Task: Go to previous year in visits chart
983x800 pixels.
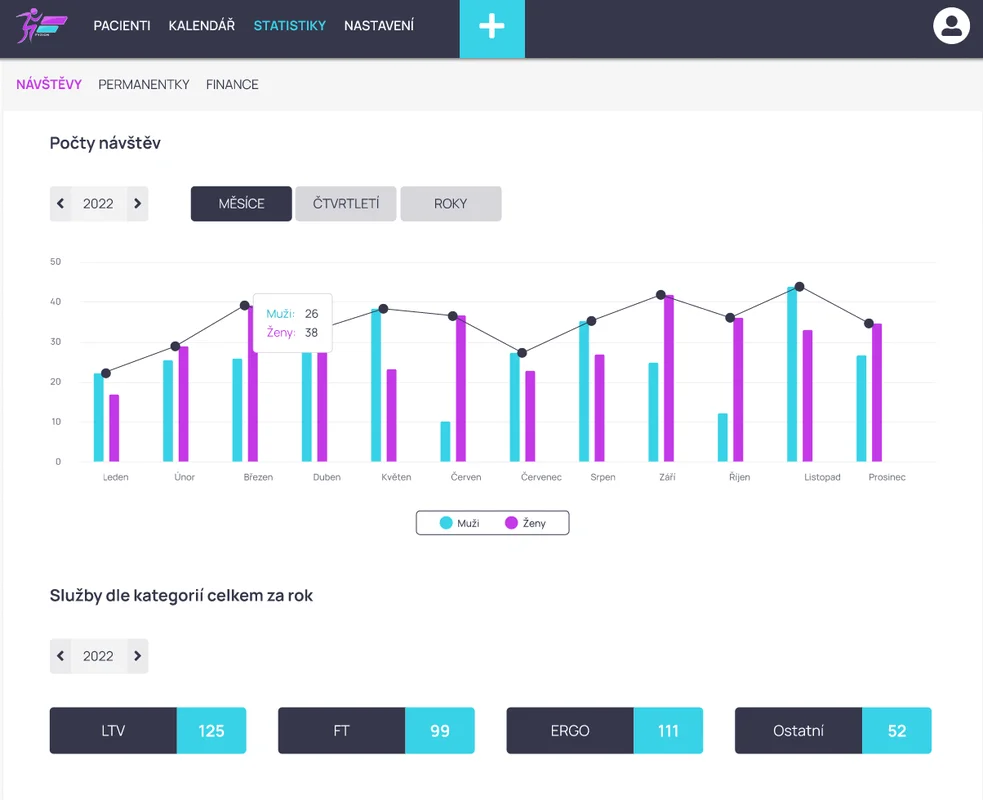Action: click(x=61, y=204)
